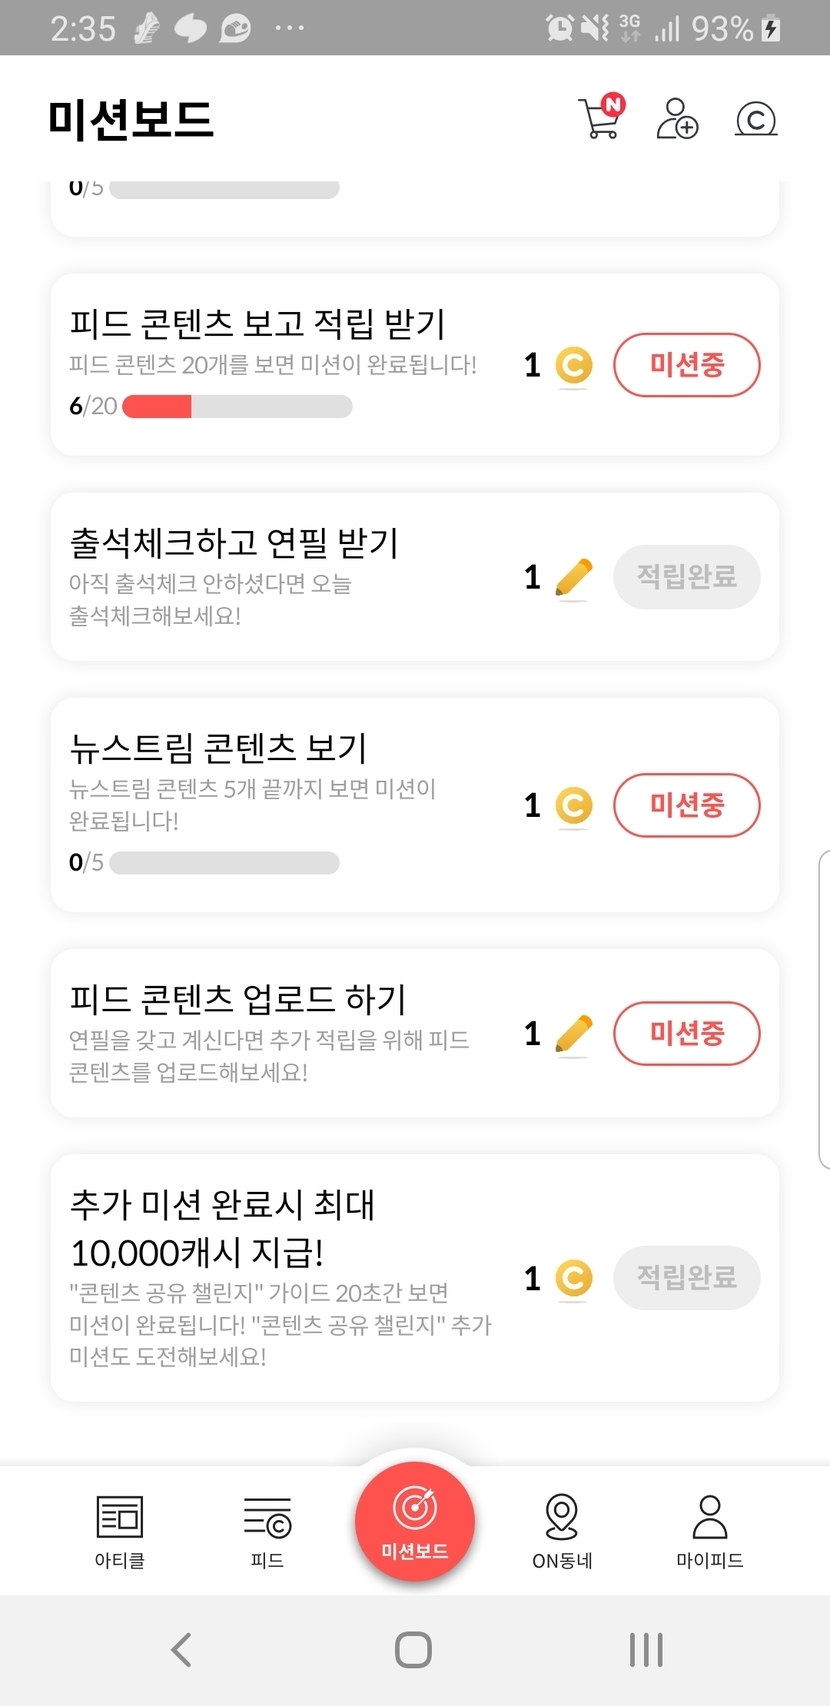Open the 마이피드 tab

click(x=709, y=1530)
